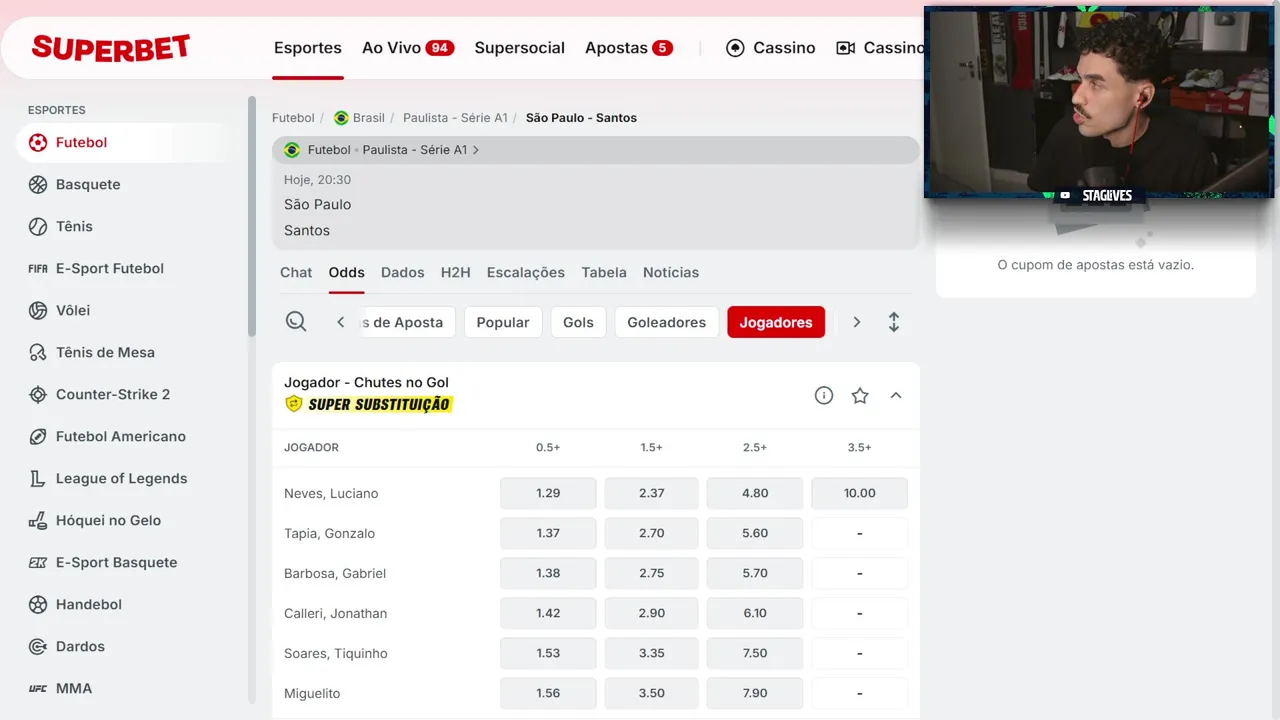Click the UFC MMA icon

tap(38, 689)
